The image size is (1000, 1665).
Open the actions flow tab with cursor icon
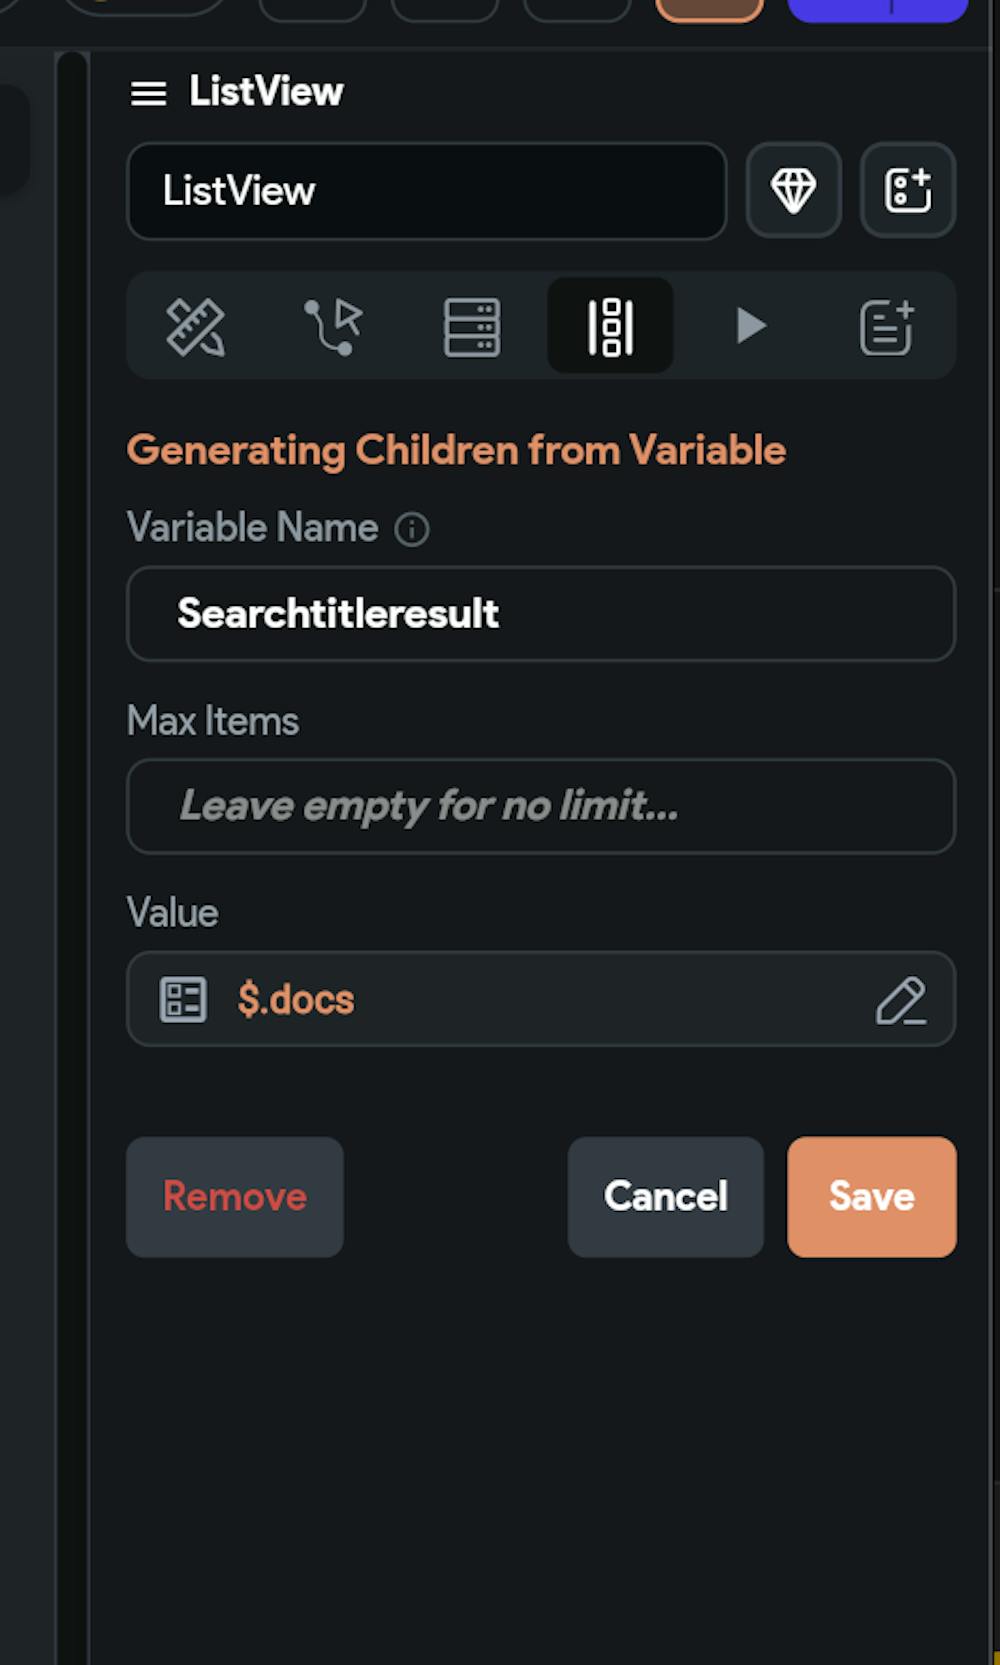(333, 326)
